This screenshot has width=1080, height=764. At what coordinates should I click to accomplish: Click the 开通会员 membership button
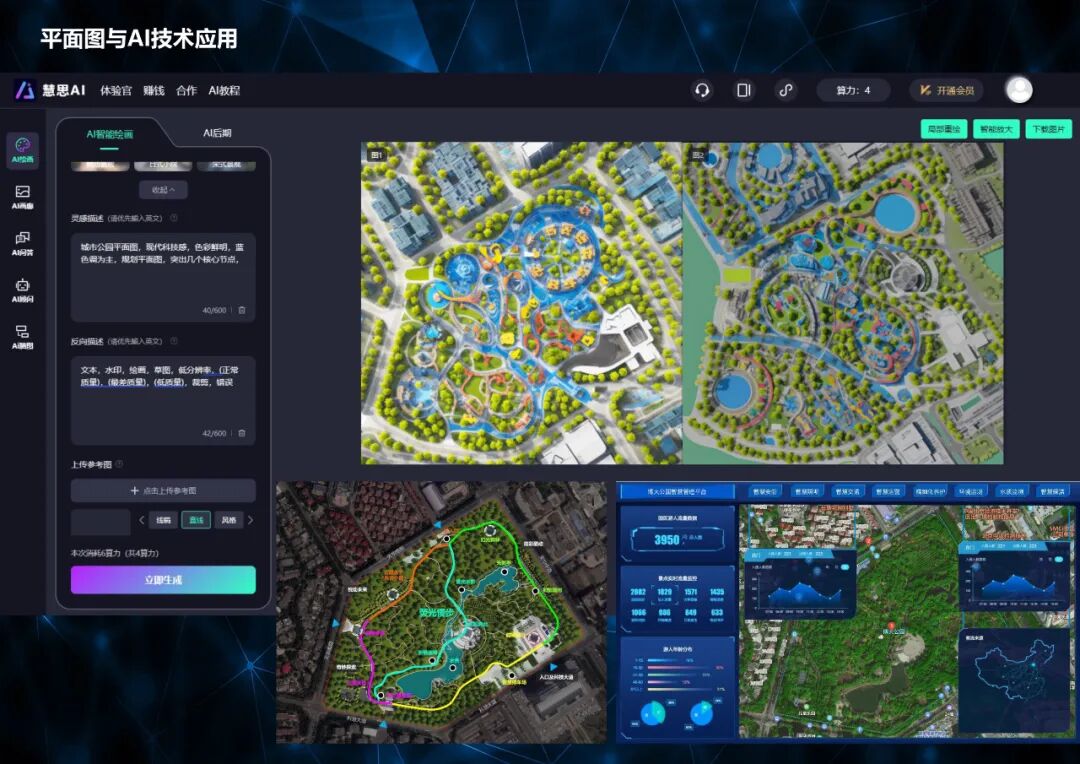[947, 90]
